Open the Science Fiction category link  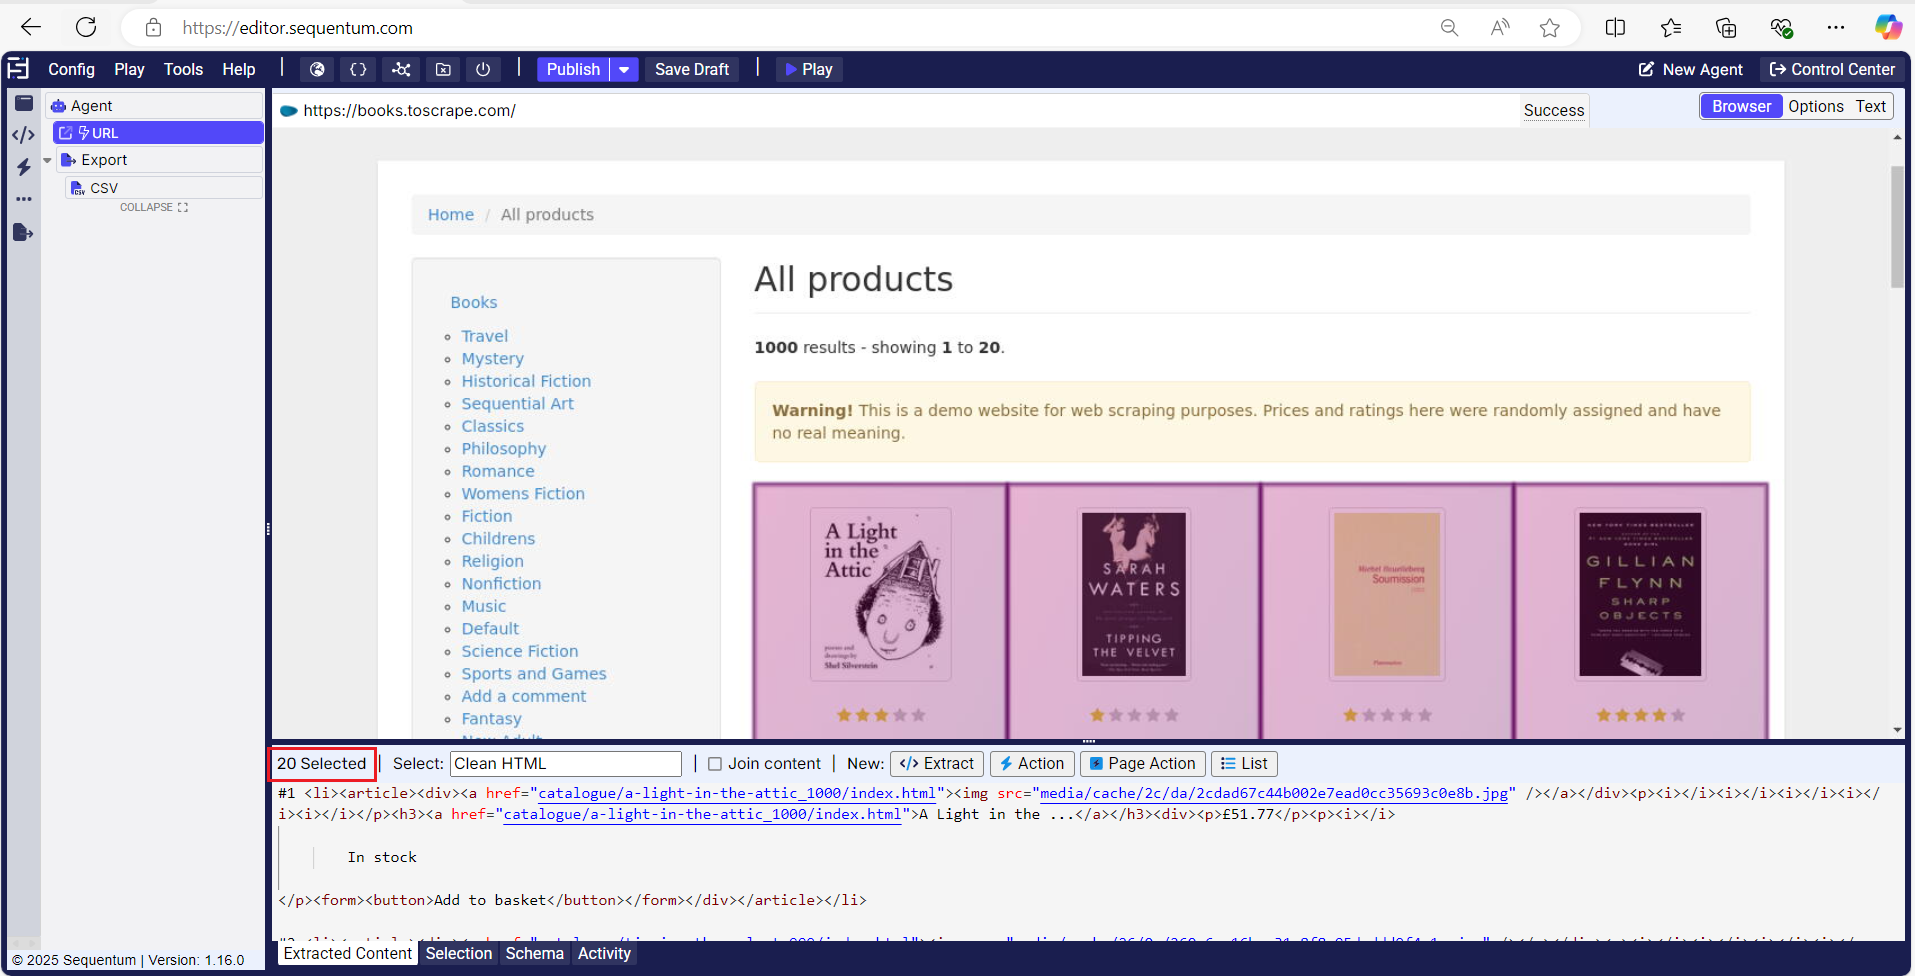(520, 651)
